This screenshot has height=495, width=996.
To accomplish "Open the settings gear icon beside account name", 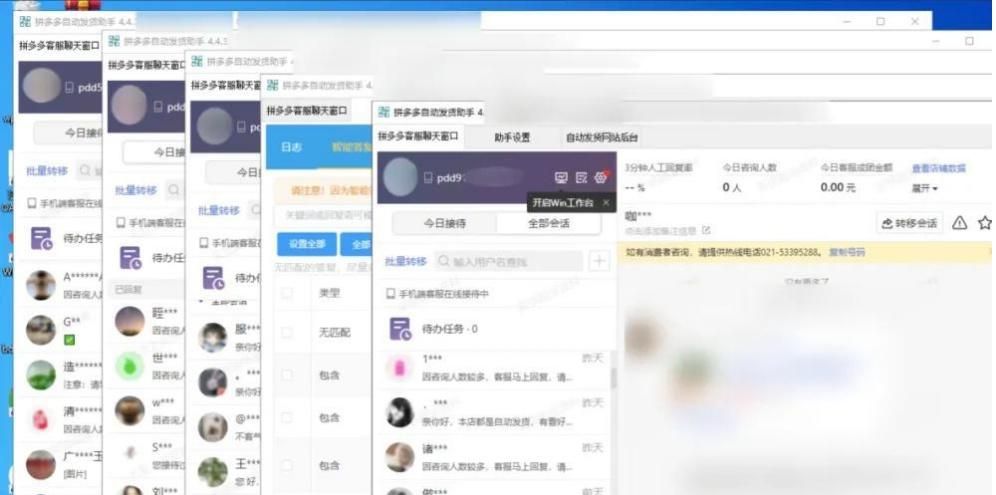I will coord(601,178).
